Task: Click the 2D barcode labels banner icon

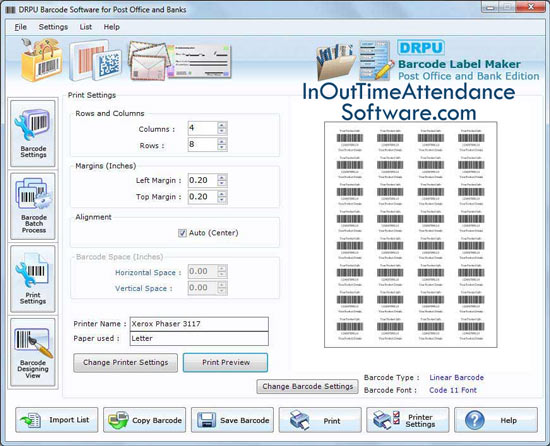Action: click(95, 60)
